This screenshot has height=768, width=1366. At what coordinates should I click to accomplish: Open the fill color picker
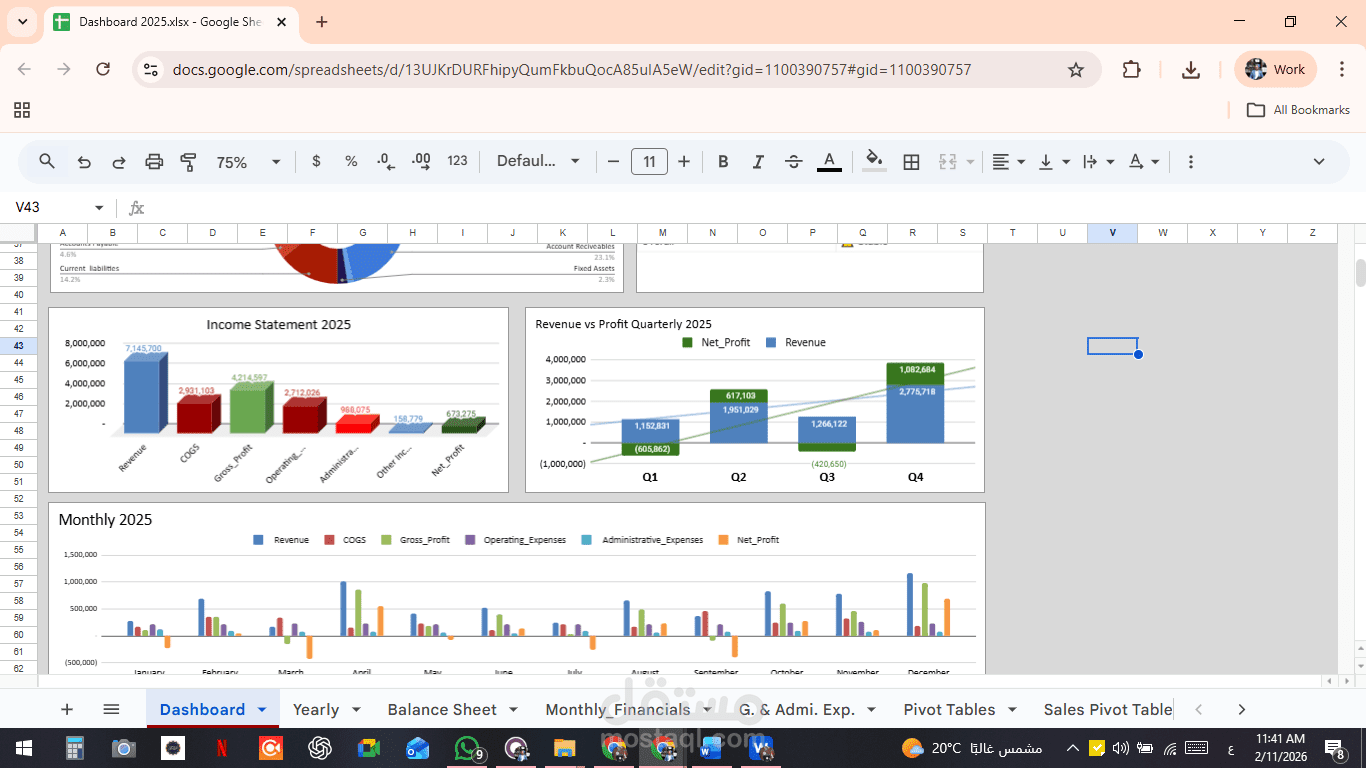tap(874, 161)
